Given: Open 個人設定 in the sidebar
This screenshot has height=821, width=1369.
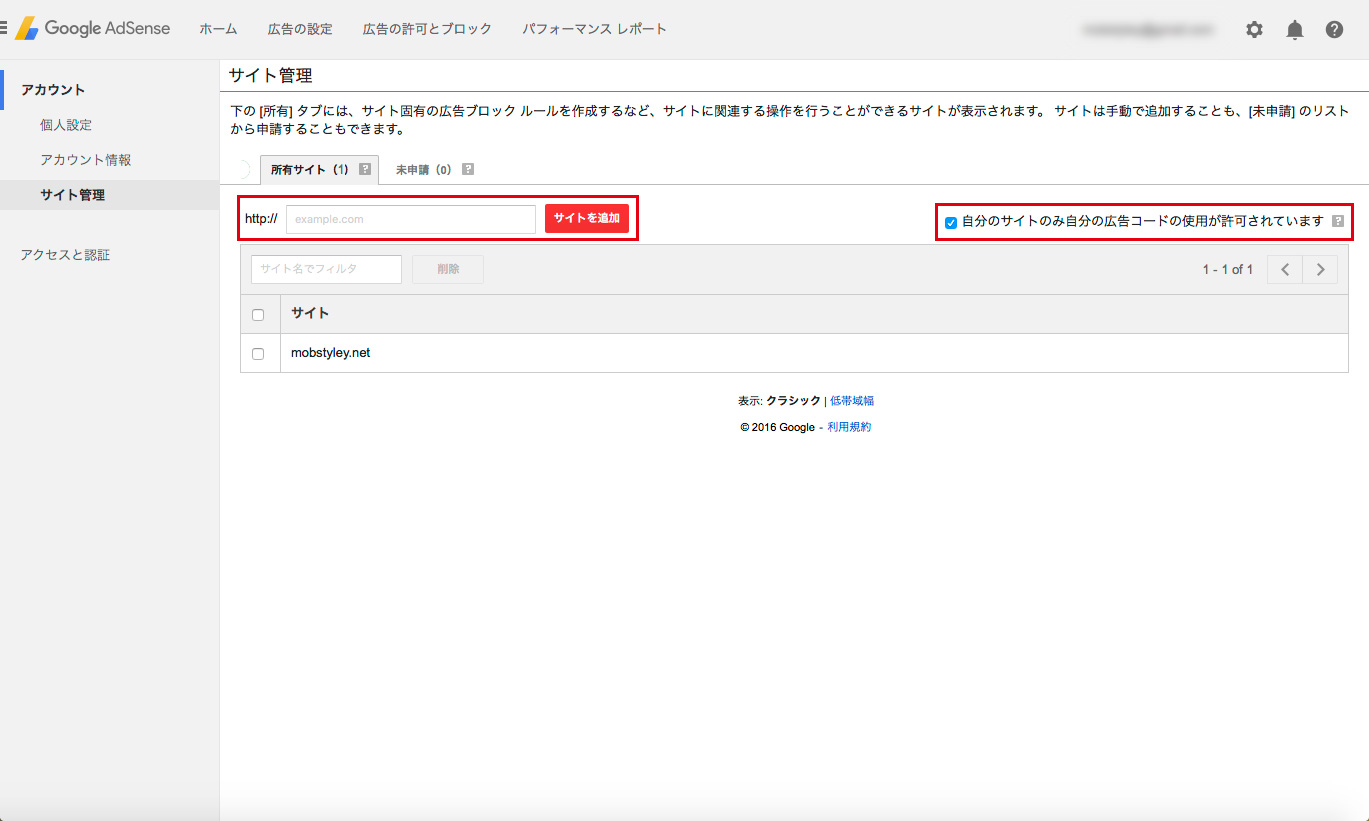Looking at the screenshot, I should [66, 125].
